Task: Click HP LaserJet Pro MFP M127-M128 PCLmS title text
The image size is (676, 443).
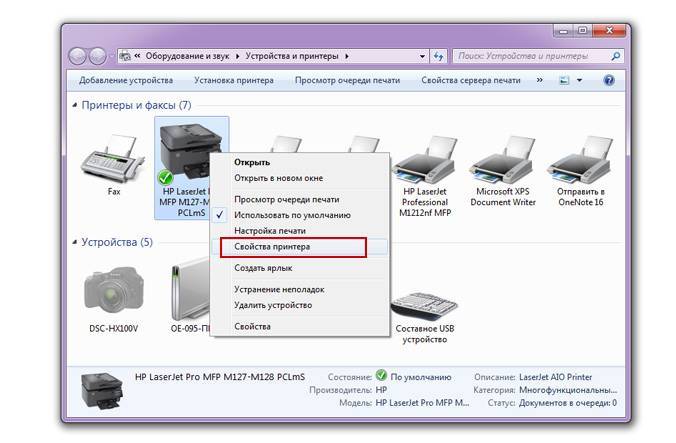Action: tap(220, 377)
